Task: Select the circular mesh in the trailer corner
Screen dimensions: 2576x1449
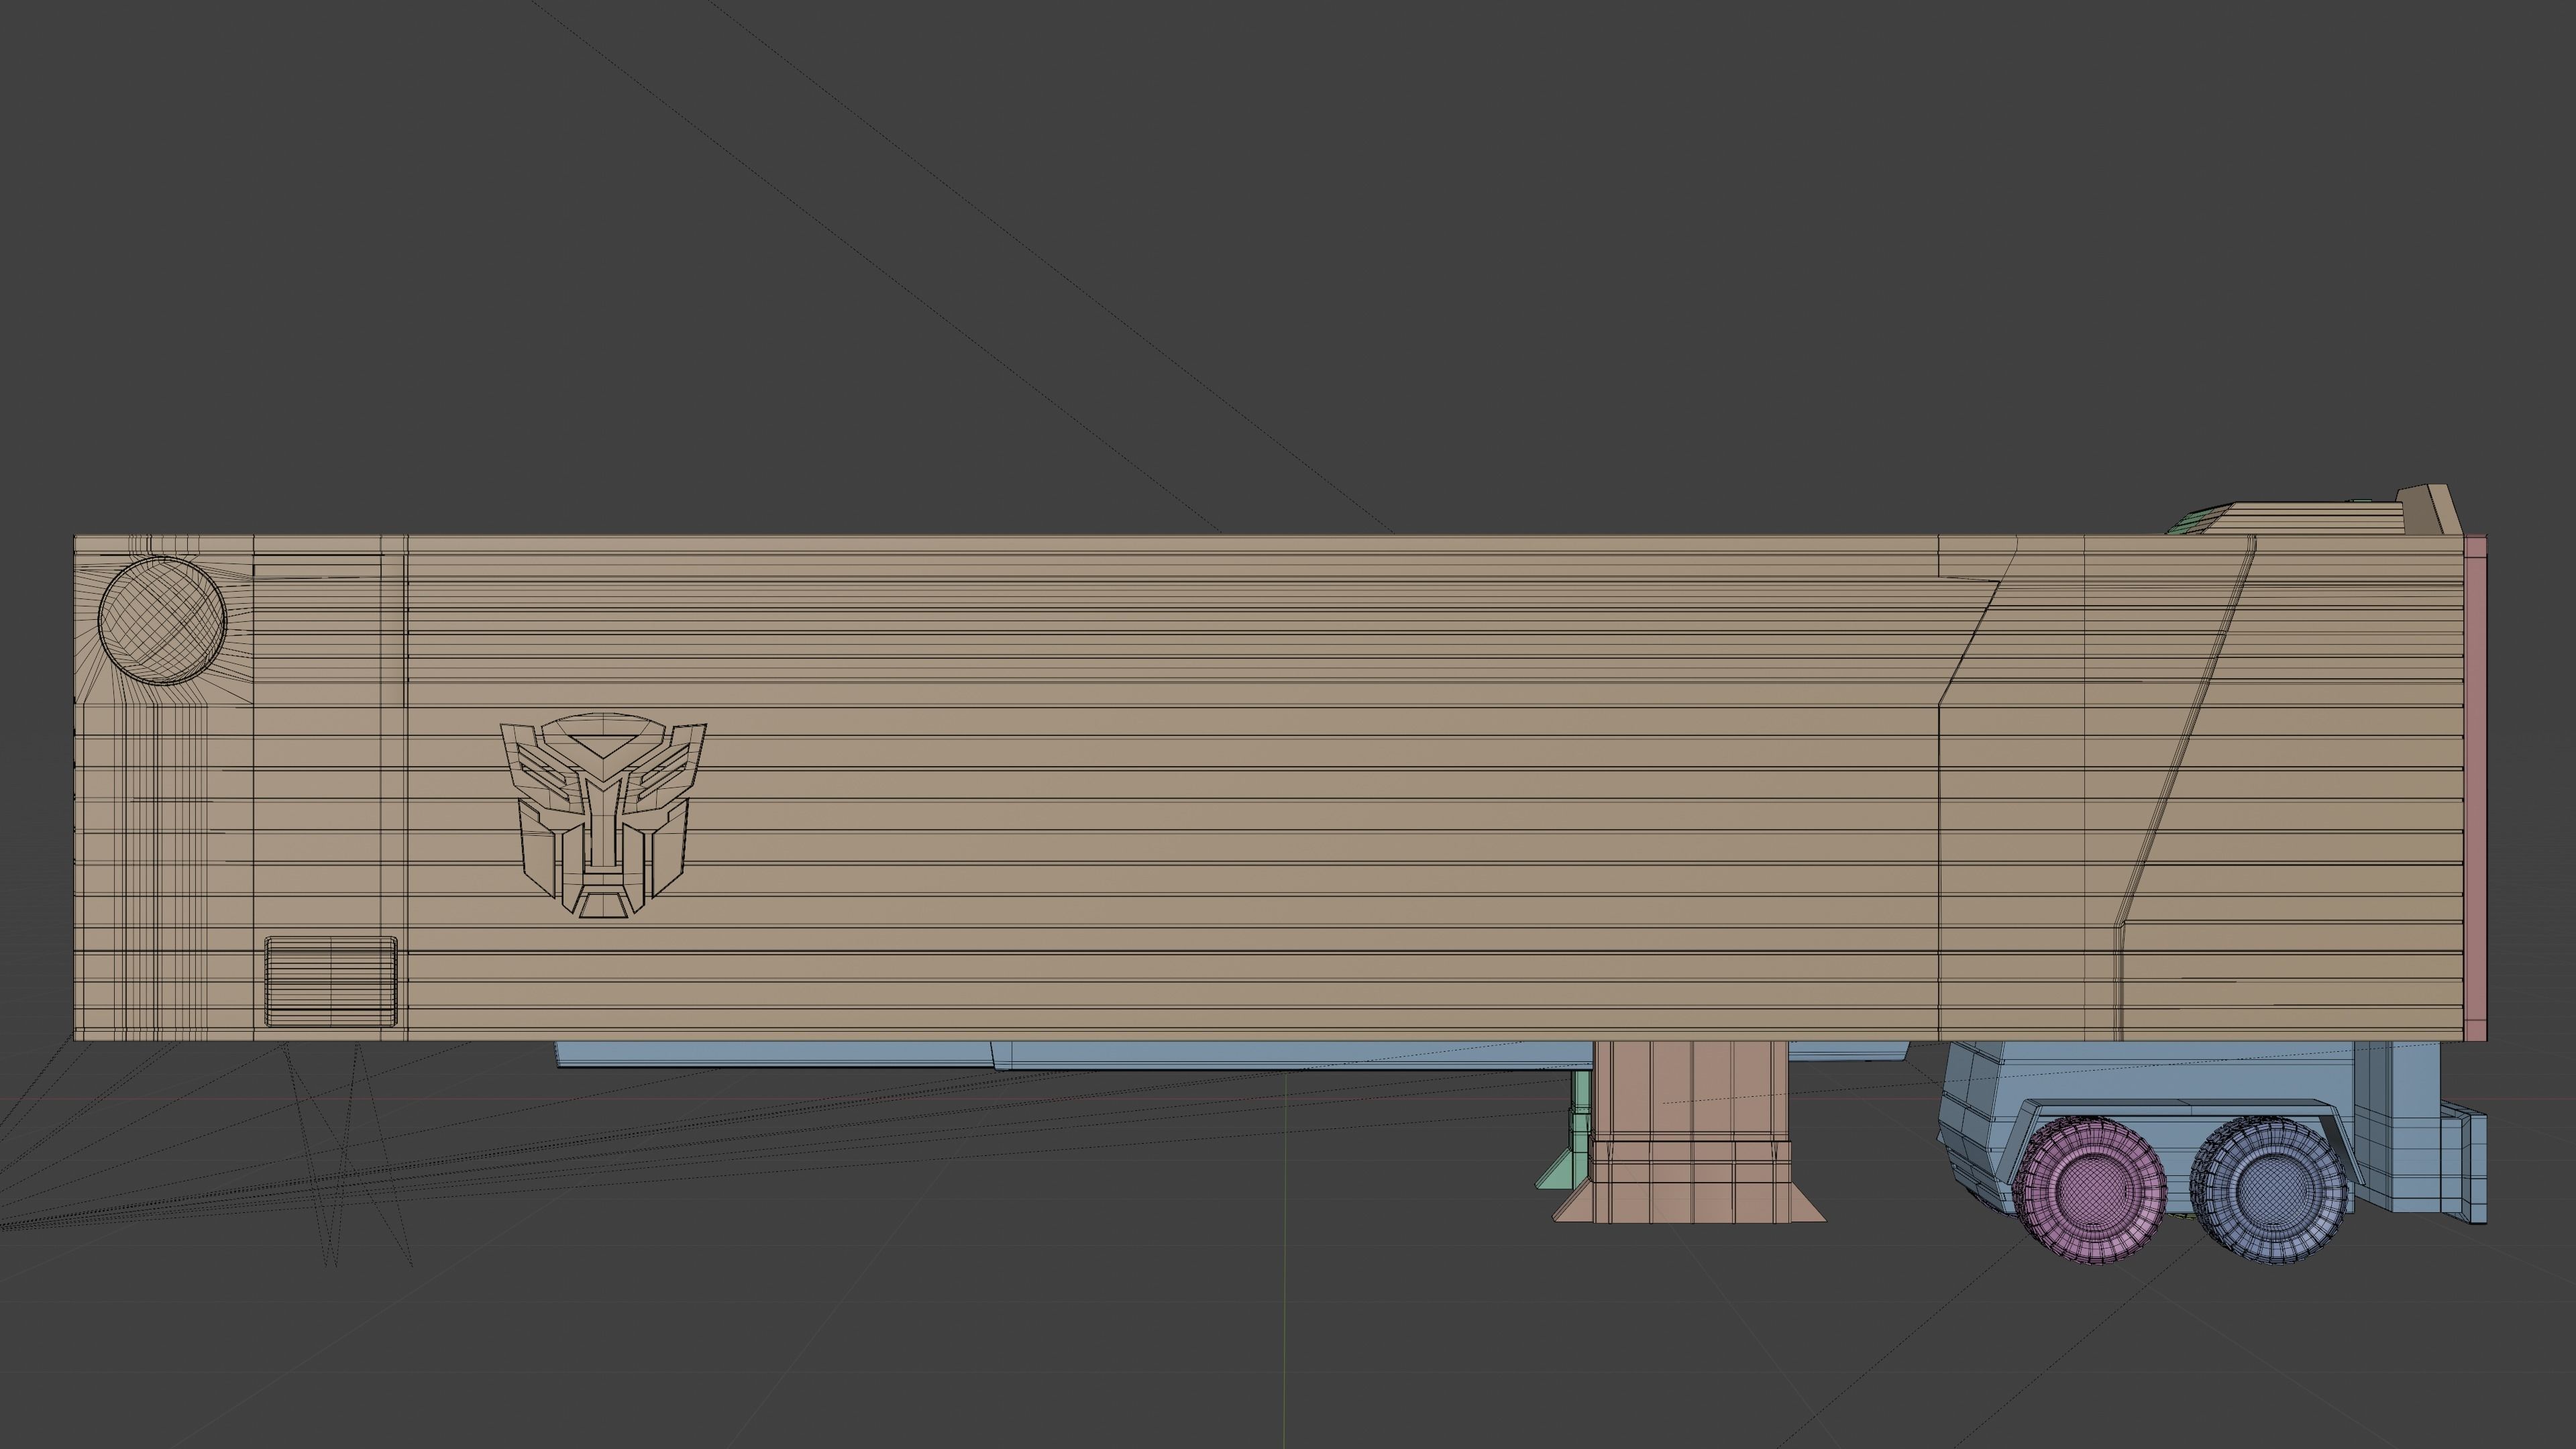Action: [x=162, y=621]
